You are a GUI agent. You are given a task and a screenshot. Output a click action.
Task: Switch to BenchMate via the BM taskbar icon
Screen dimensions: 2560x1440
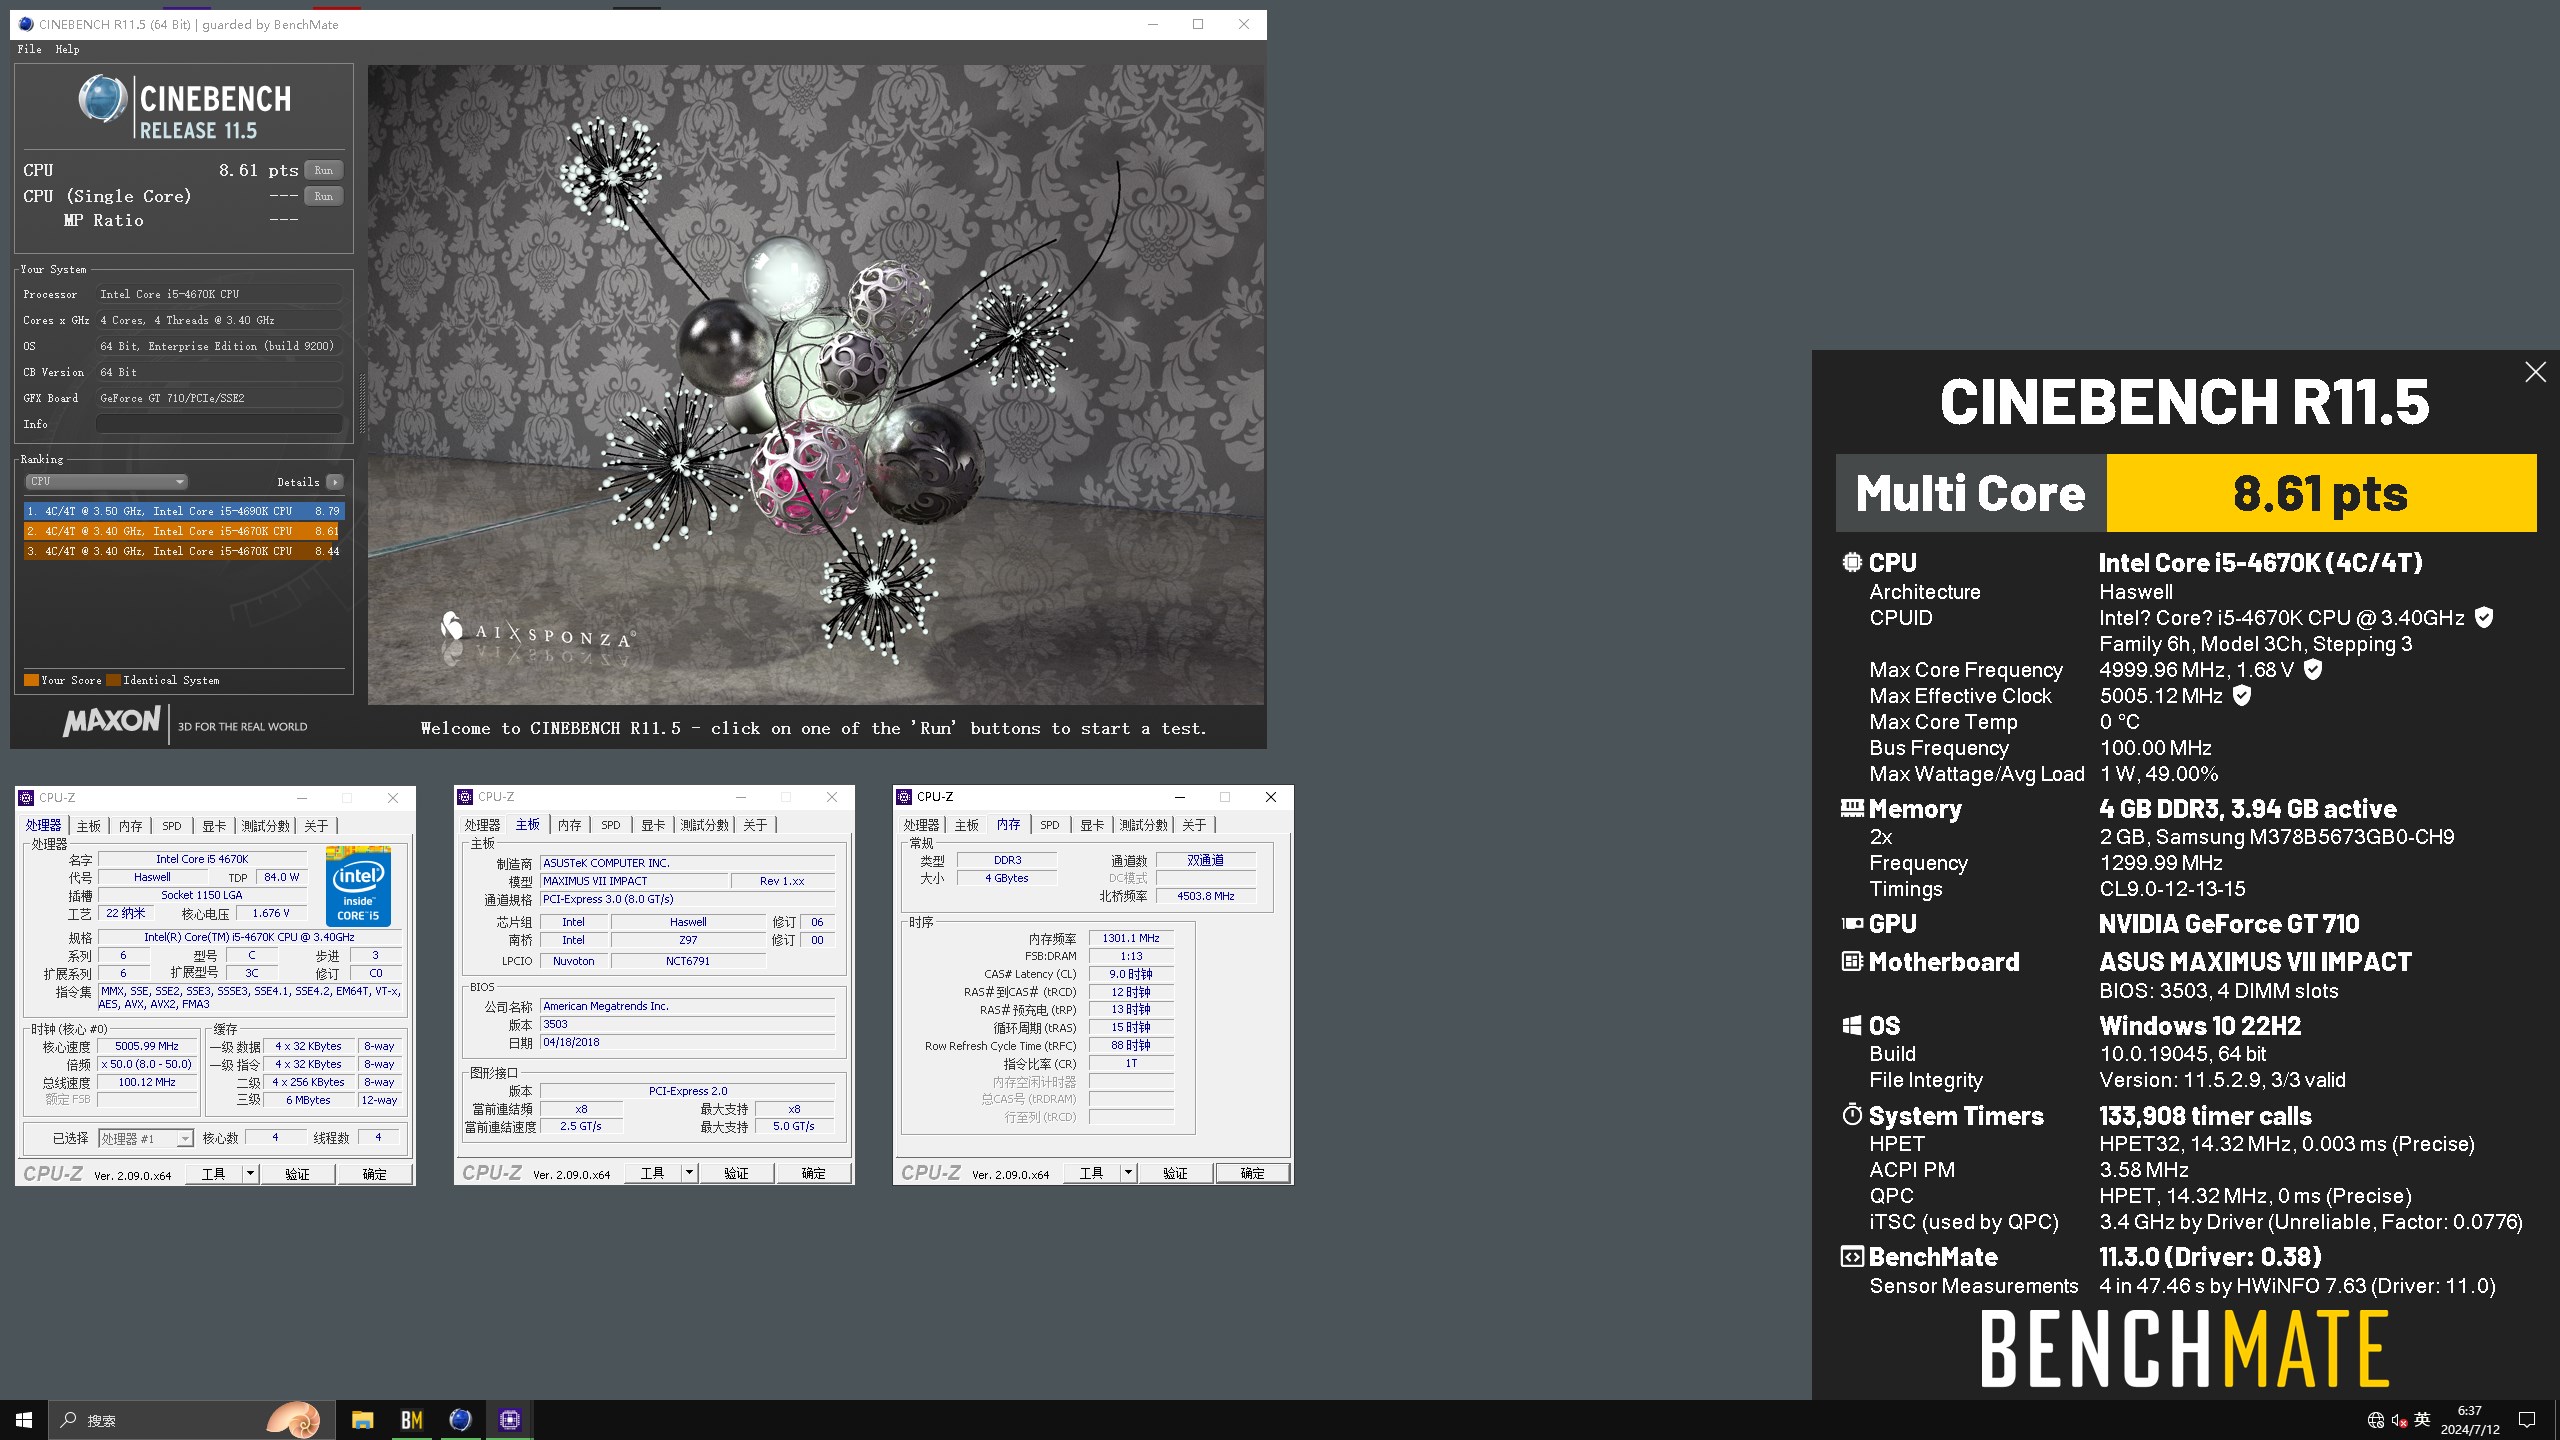(412, 1420)
